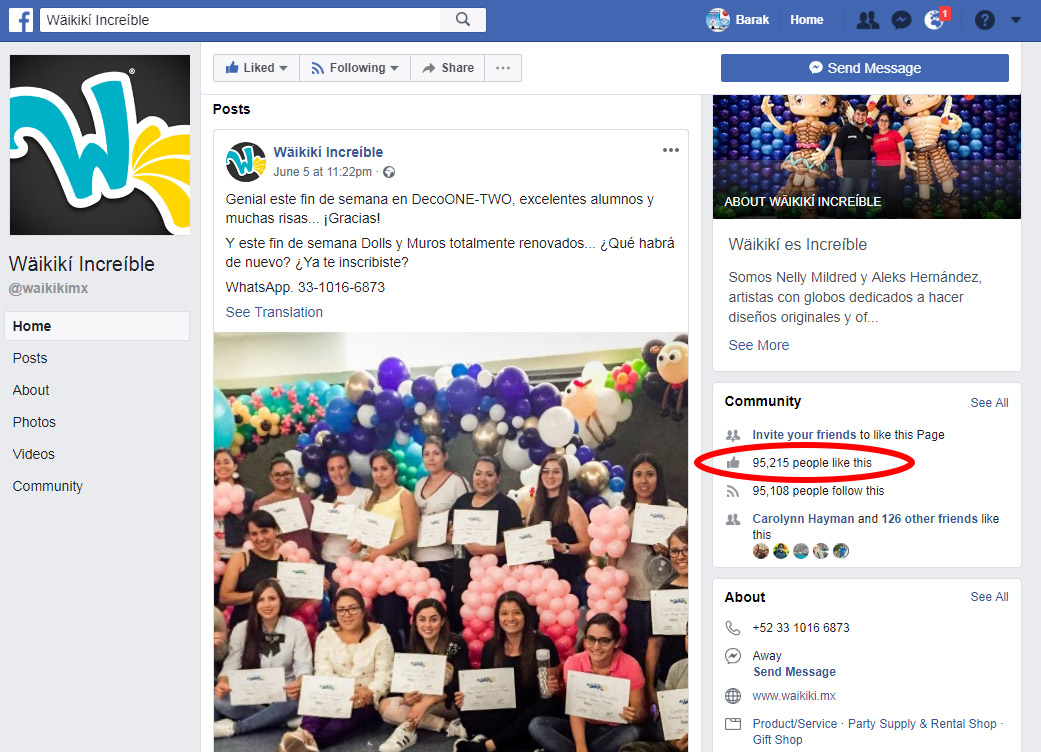Expand the Following dropdown
This screenshot has height=752, width=1041.
[x=354, y=68]
